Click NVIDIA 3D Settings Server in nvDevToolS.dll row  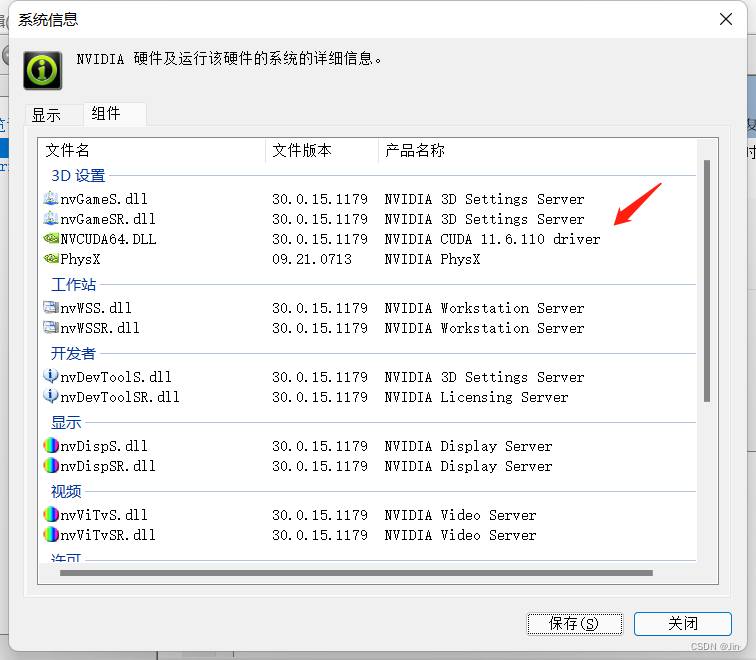pos(485,377)
